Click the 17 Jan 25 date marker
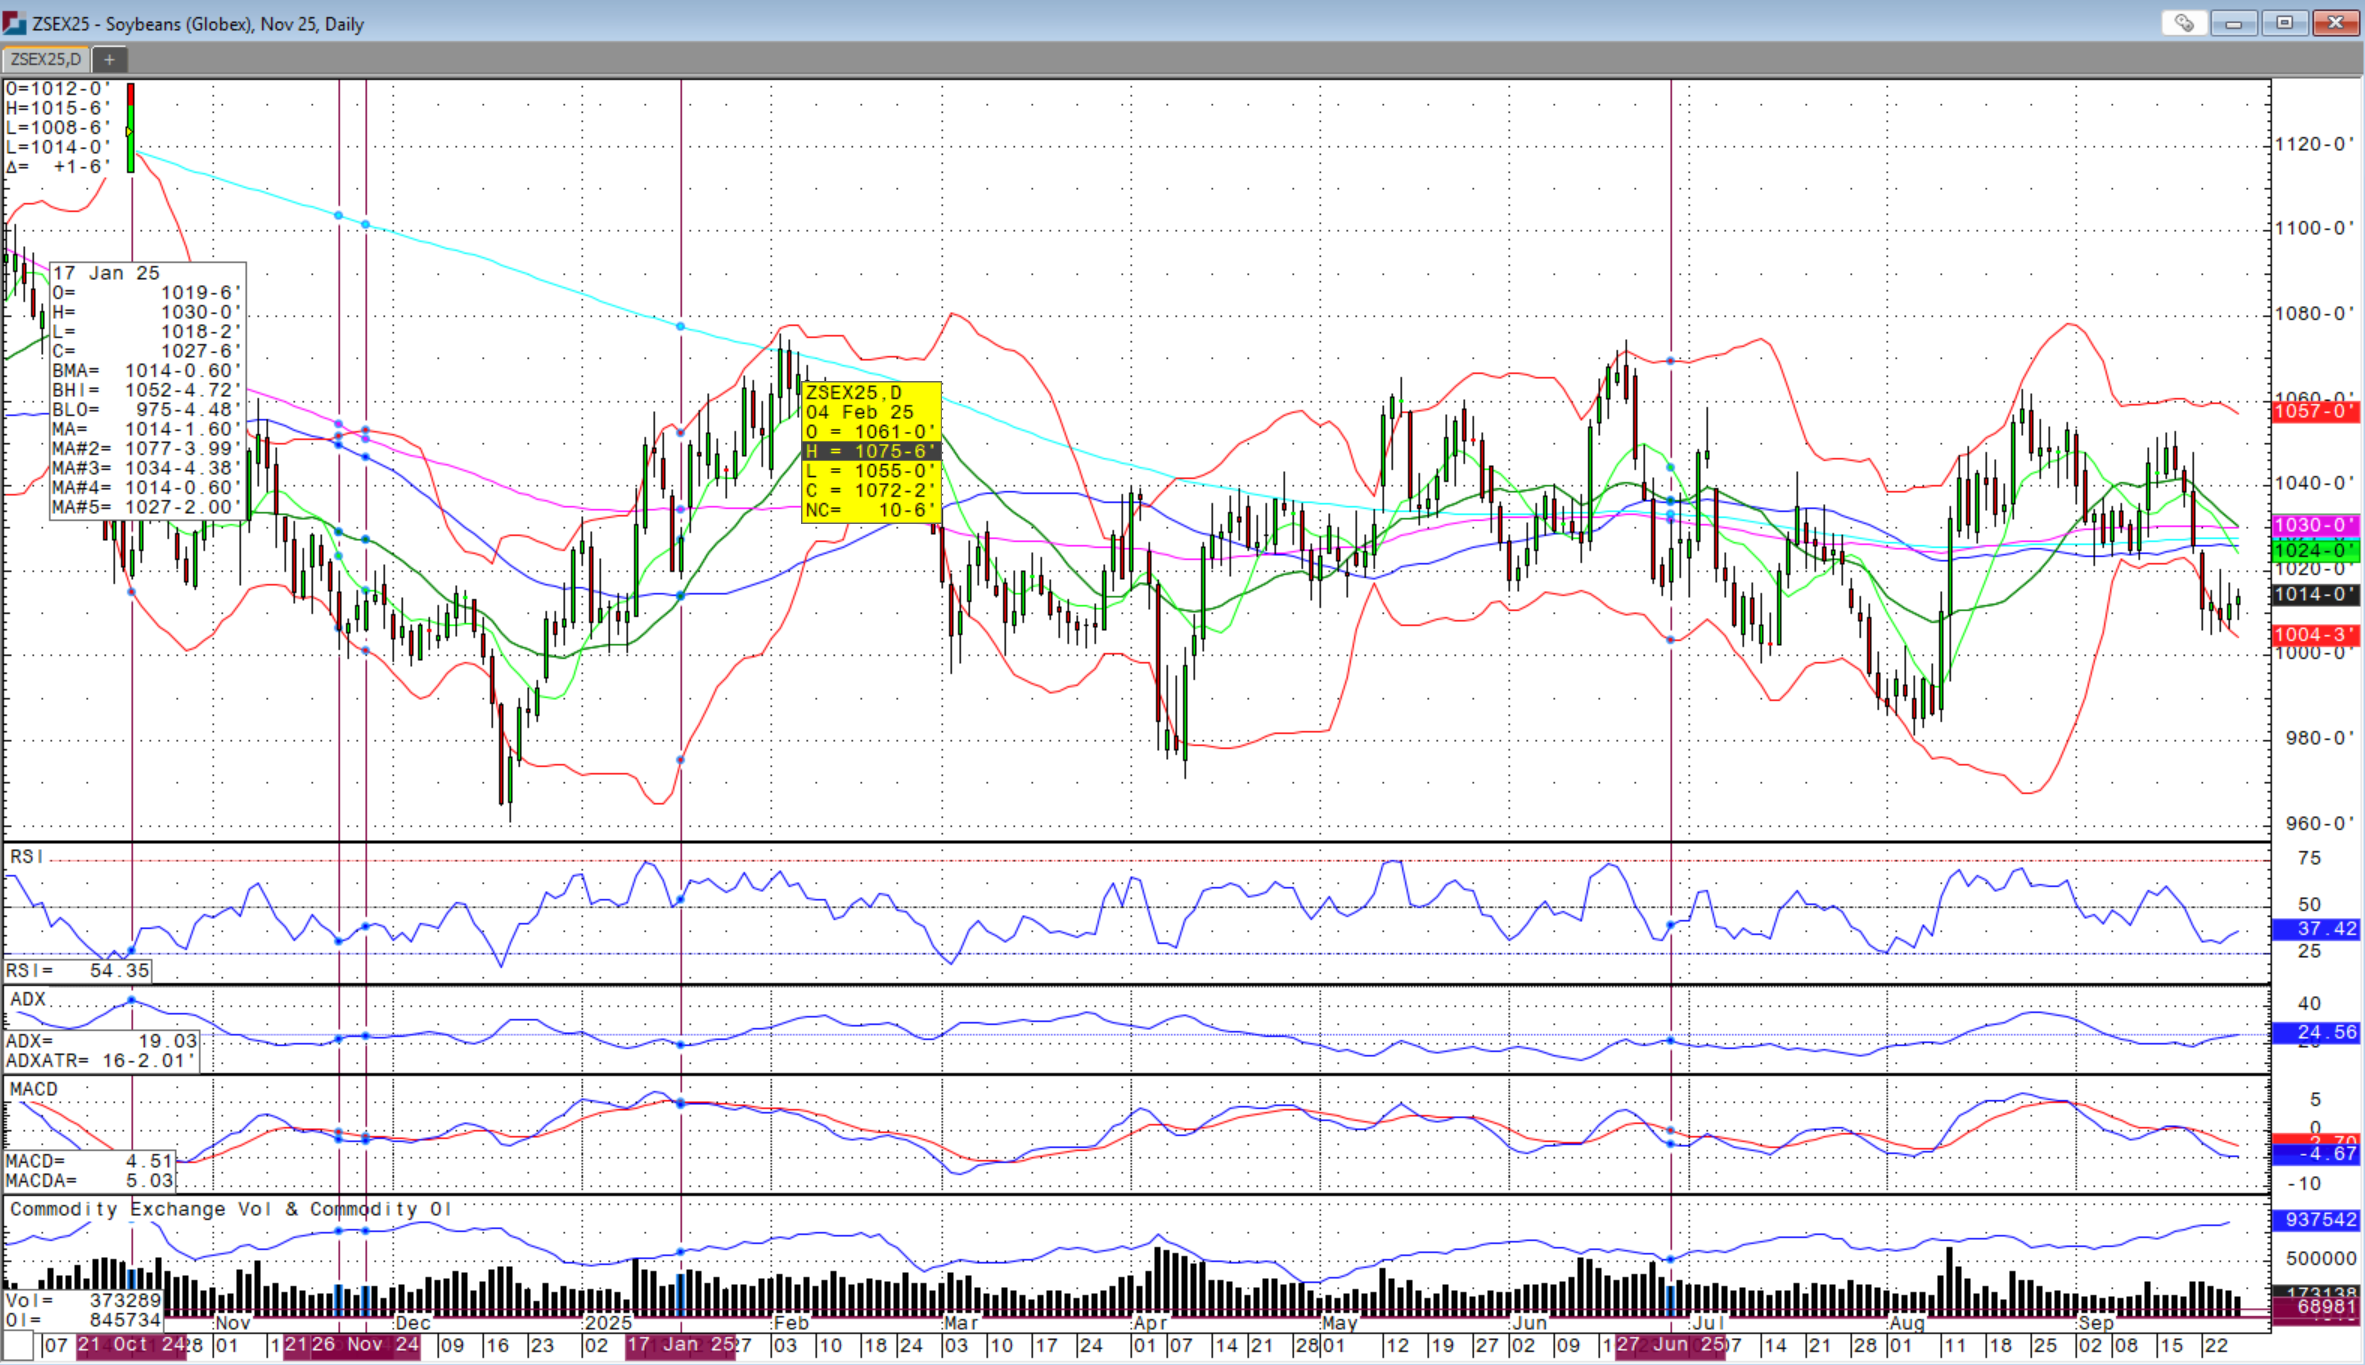Viewport: 2365px width, 1365px height. pos(680,1345)
